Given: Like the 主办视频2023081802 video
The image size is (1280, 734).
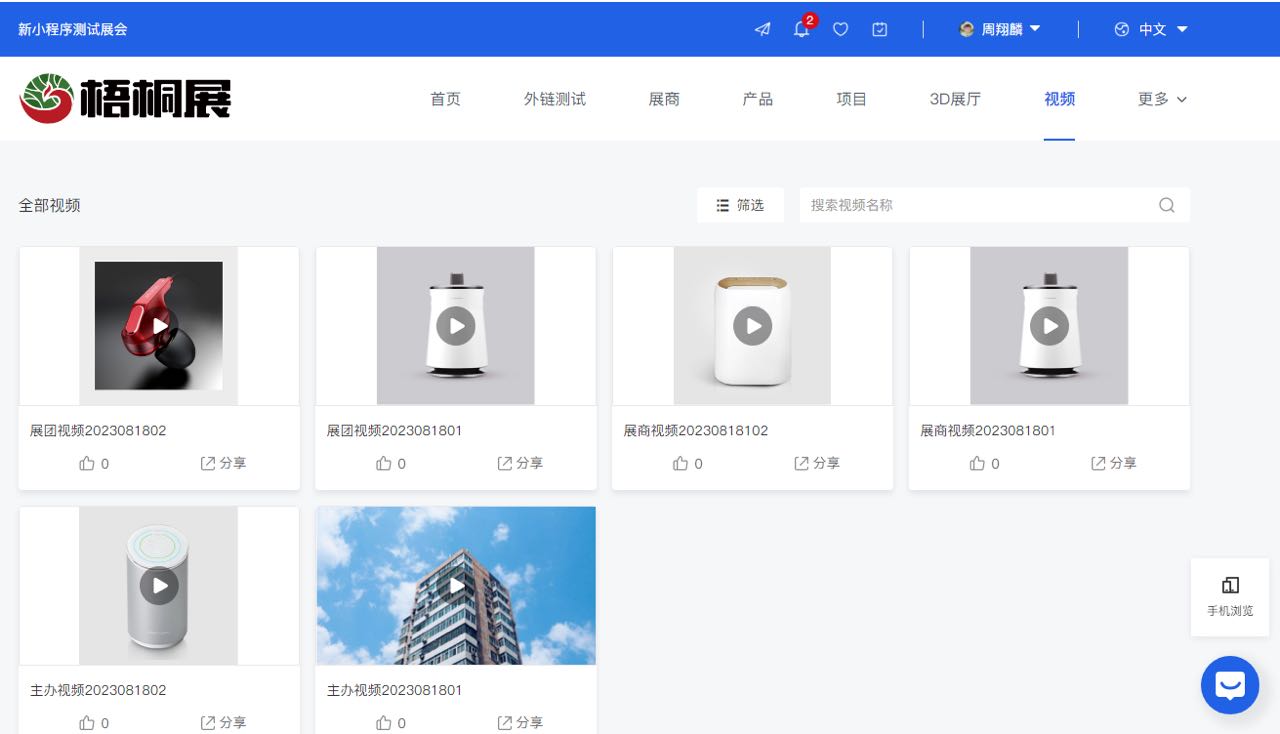Looking at the screenshot, I should click(88, 722).
